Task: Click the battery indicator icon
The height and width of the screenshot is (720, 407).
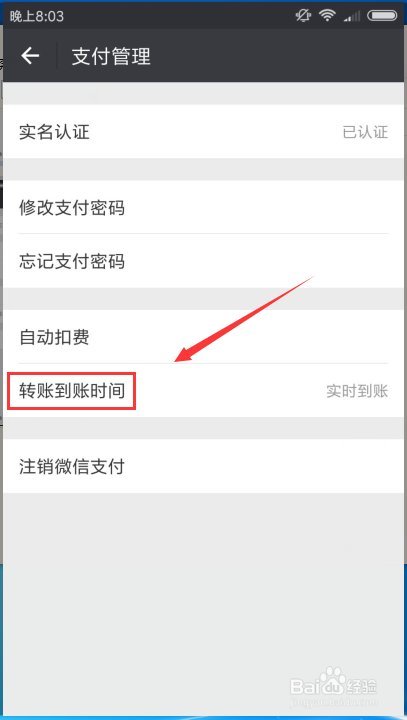Action: pos(382,16)
